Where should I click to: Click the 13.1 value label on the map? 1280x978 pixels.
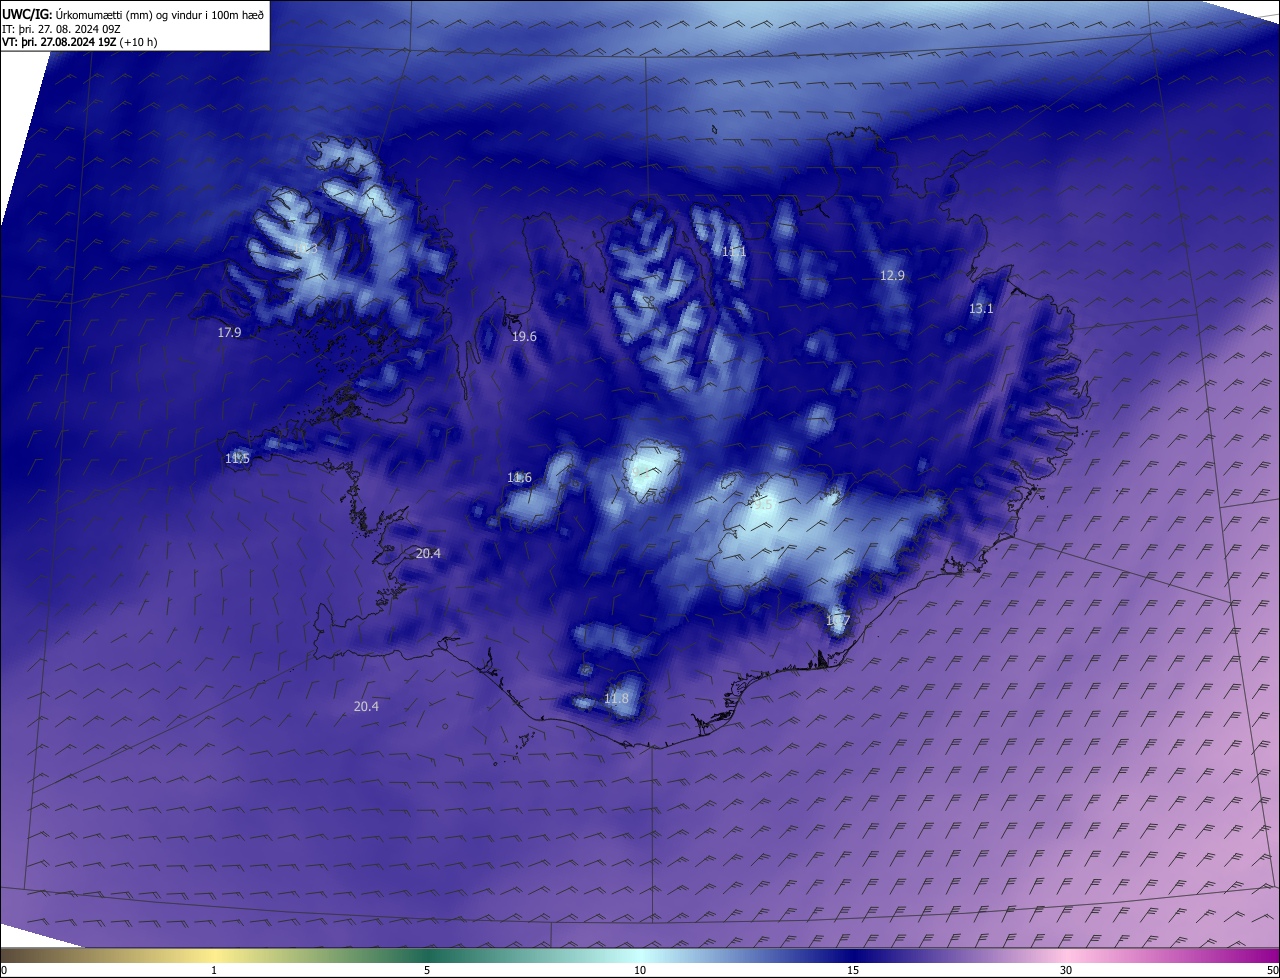[981, 309]
